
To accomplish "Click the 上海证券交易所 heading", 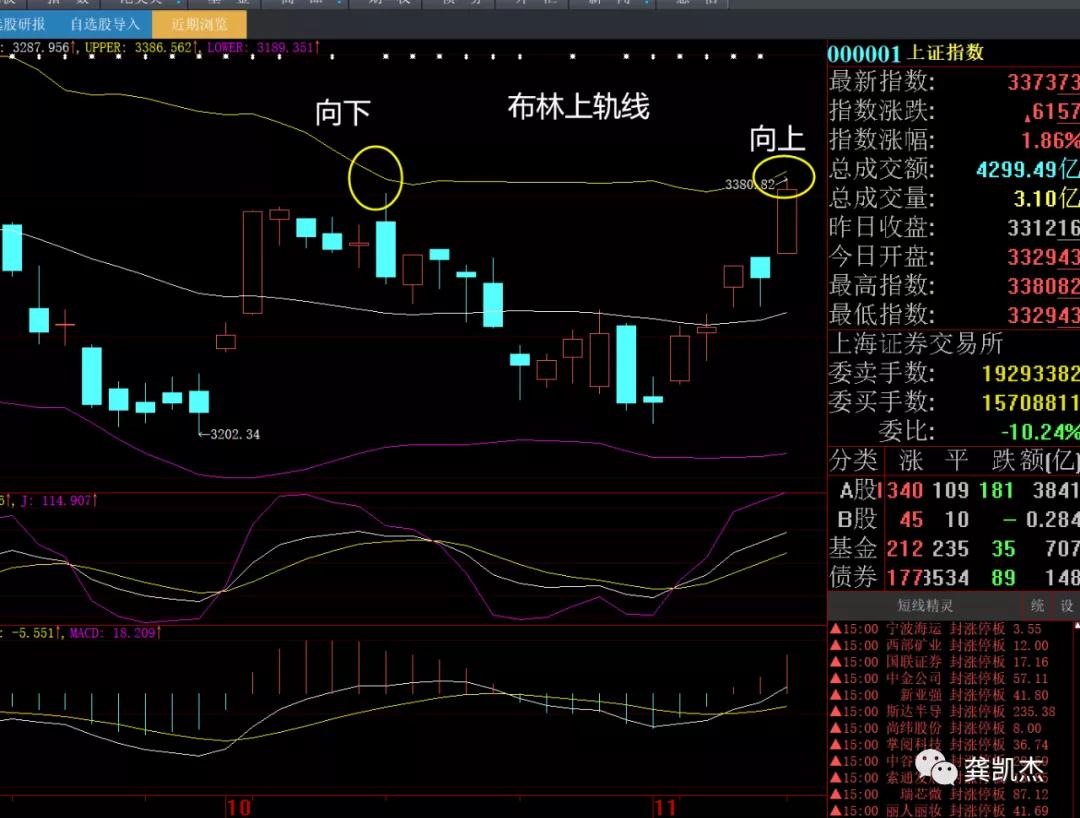I will click(916, 343).
